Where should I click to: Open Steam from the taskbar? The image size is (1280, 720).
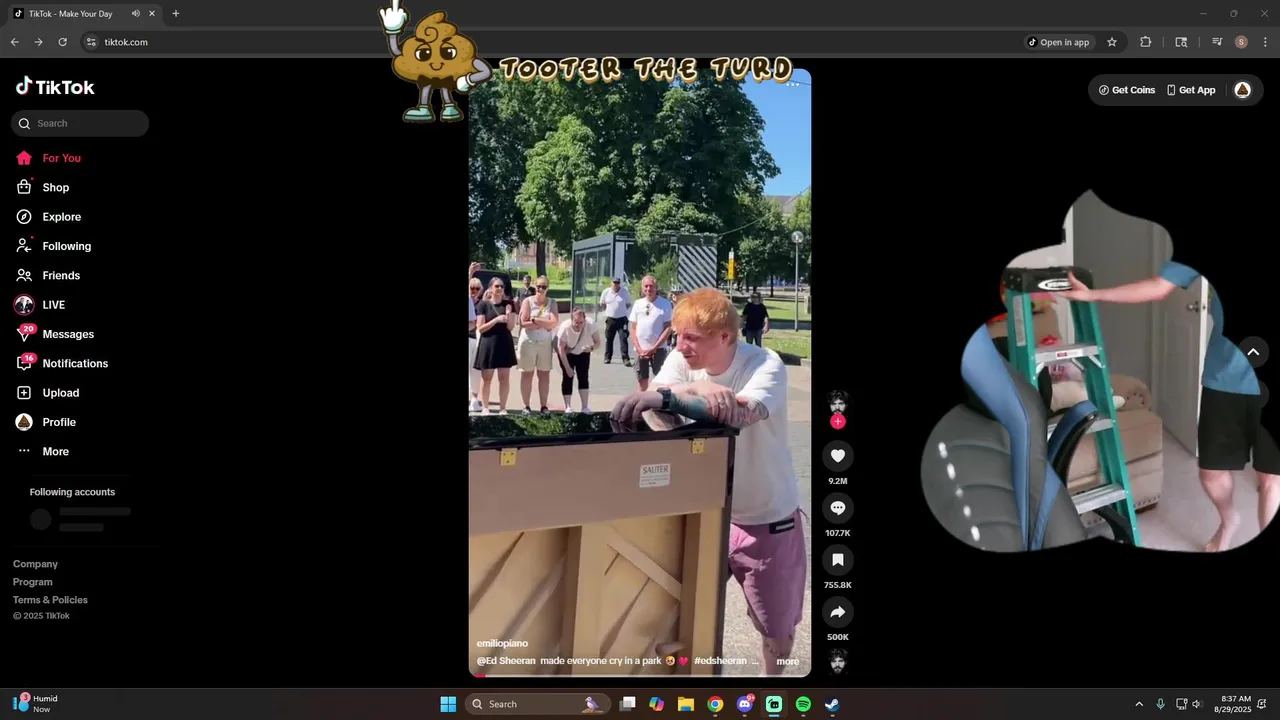tap(832, 704)
